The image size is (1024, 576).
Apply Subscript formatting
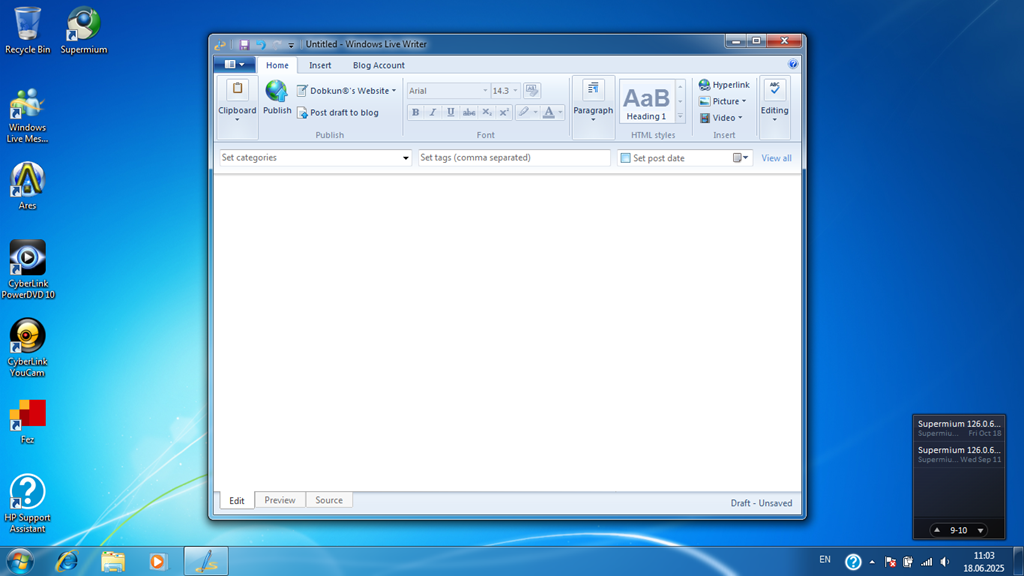point(487,112)
